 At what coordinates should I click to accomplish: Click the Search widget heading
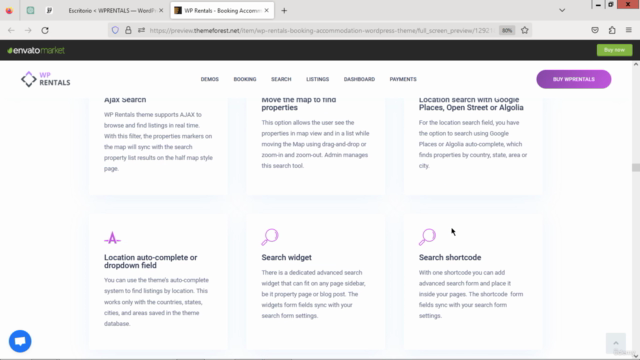tap(287, 258)
